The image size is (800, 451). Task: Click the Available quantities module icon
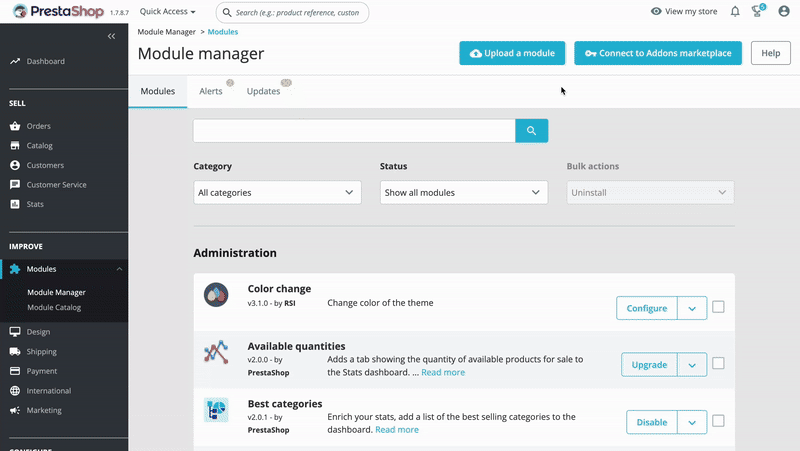(x=216, y=352)
